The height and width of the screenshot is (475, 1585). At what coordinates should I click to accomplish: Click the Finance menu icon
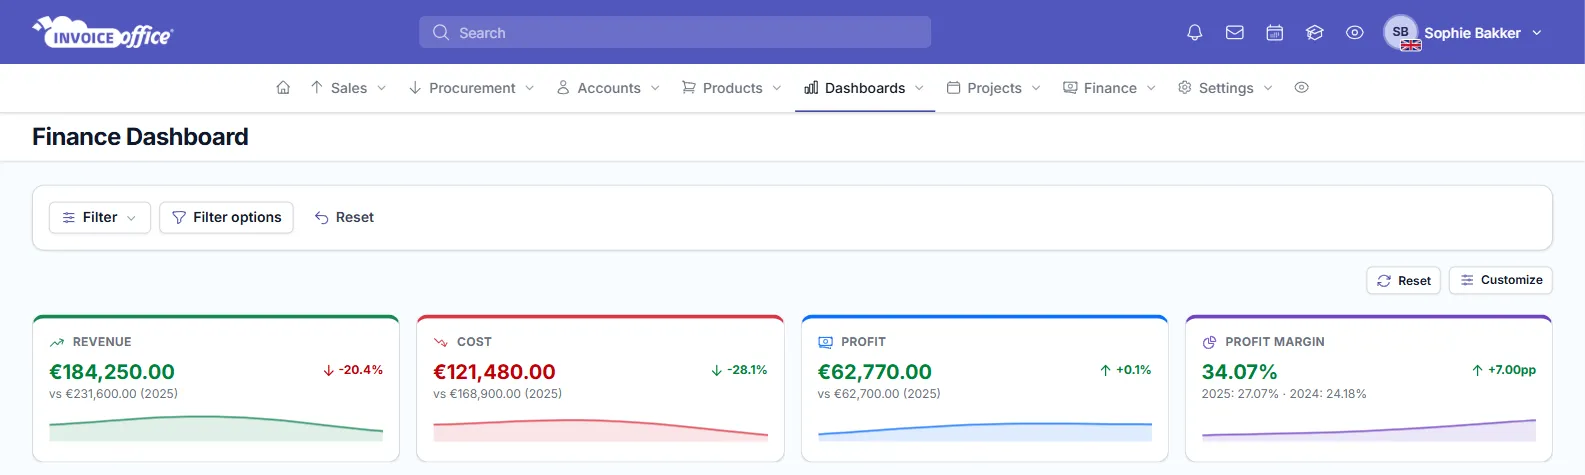pos(1070,88)
